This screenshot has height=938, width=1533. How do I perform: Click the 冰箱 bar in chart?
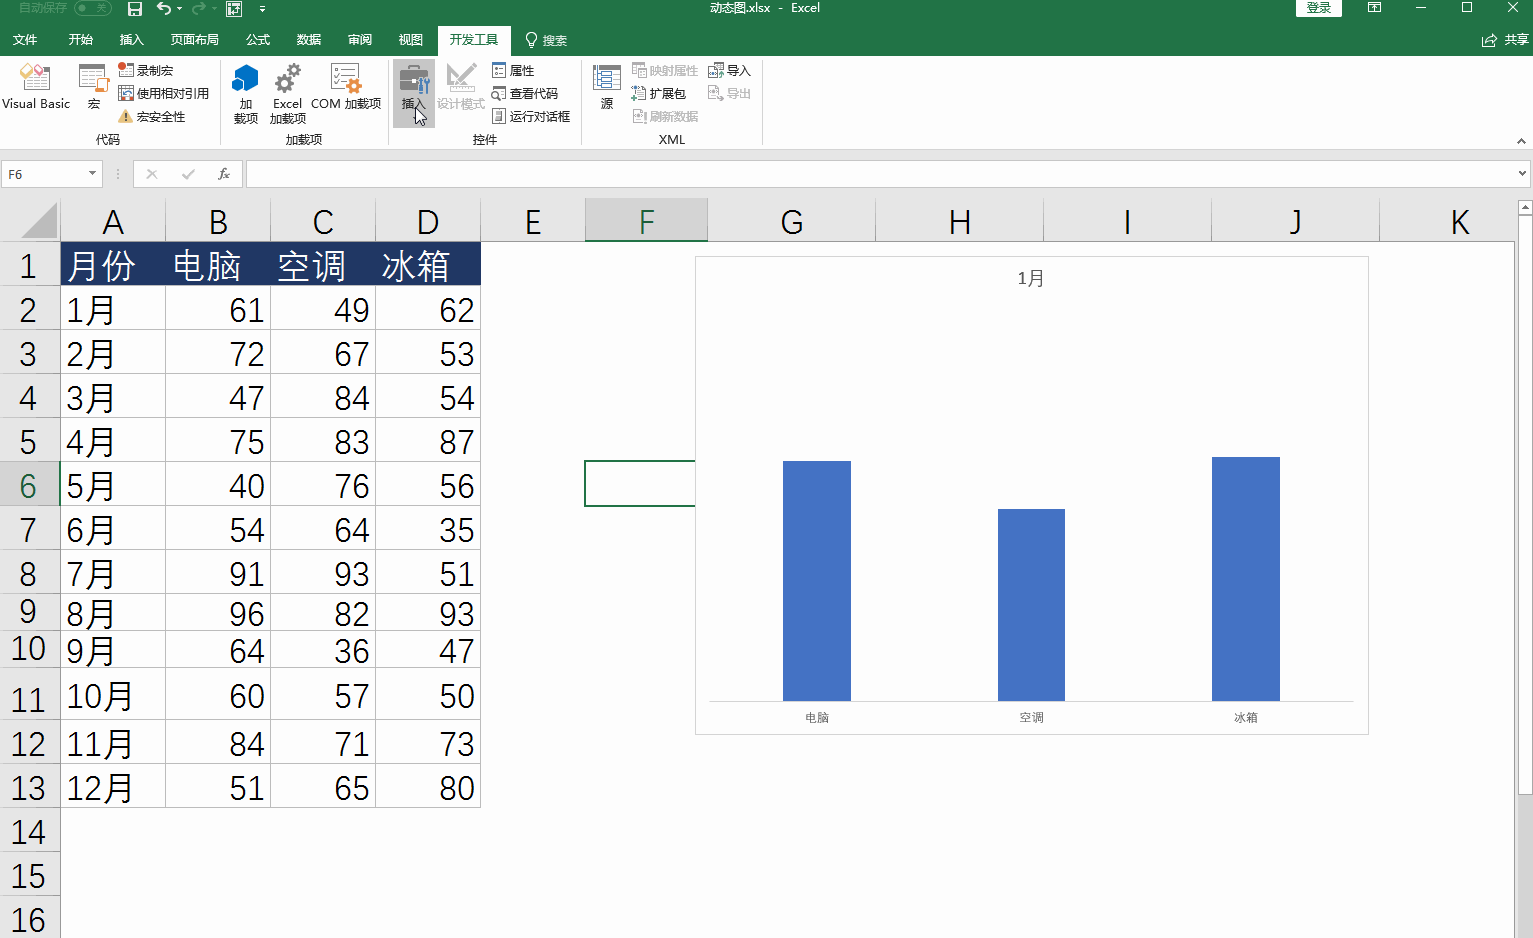[1246, 579]
